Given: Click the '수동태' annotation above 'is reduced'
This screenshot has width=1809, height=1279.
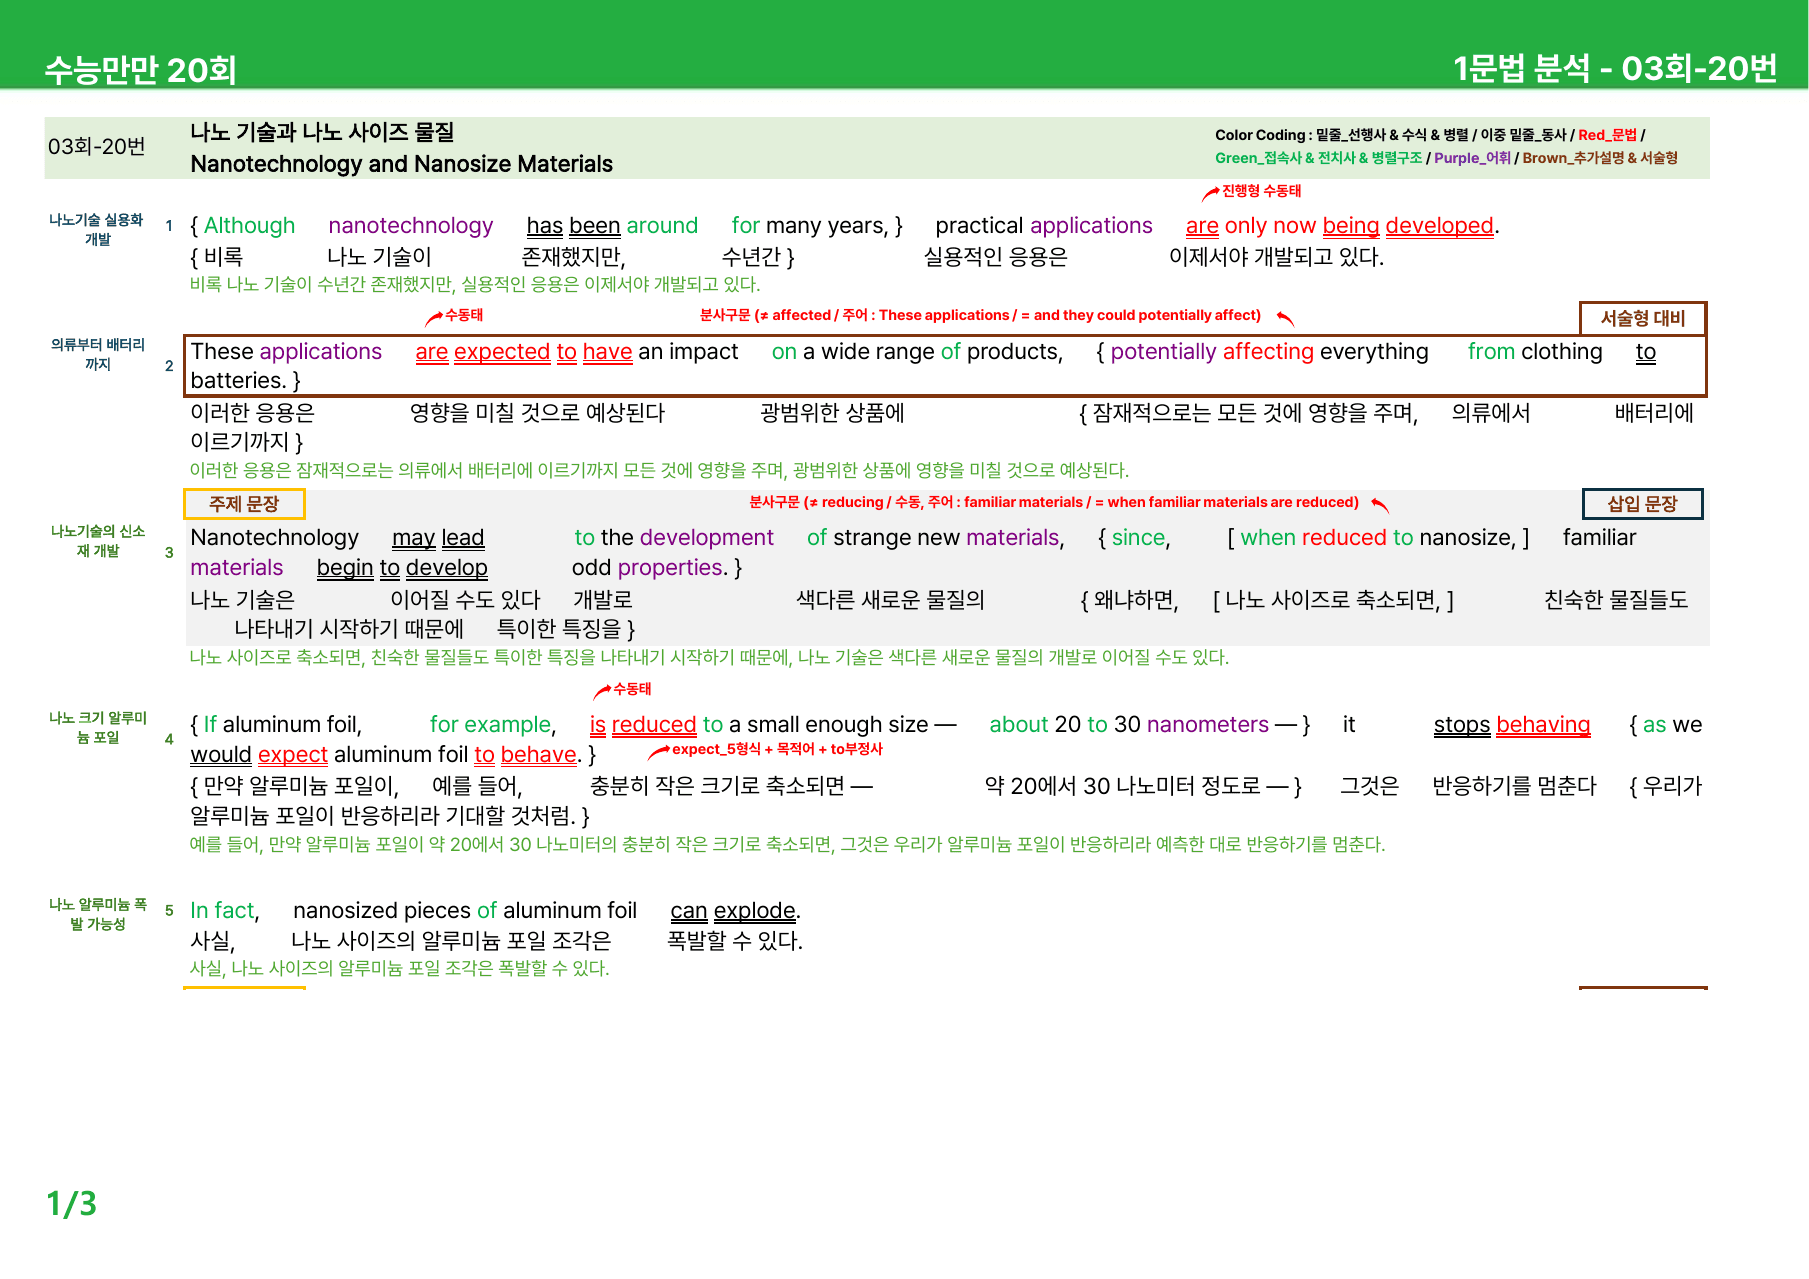Looking at the screenshot, I should point(632,689).
